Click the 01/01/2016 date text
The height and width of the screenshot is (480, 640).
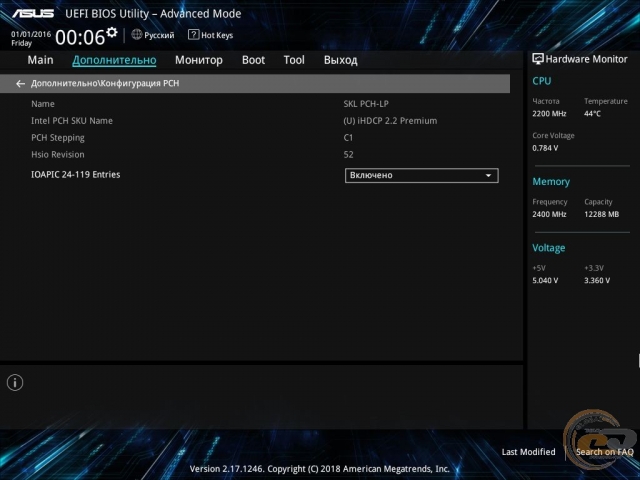(x=31, y=34)
